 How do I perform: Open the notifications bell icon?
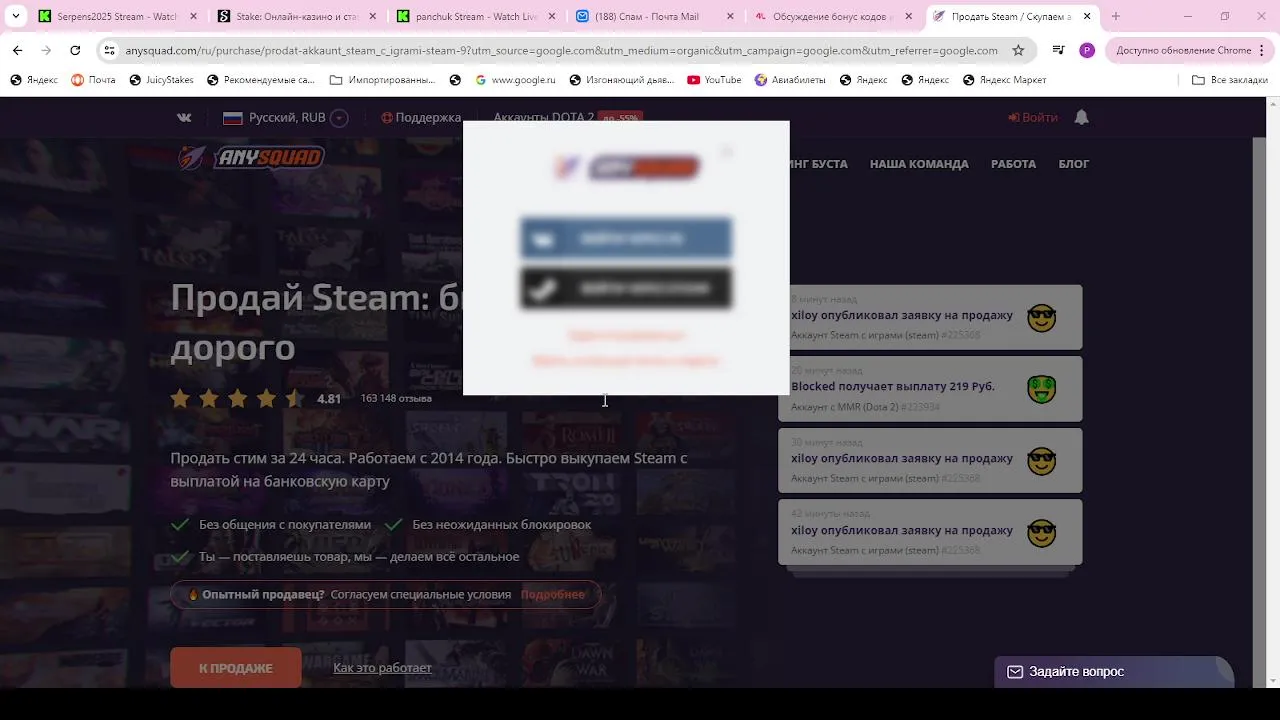(x=1081, y=117)
